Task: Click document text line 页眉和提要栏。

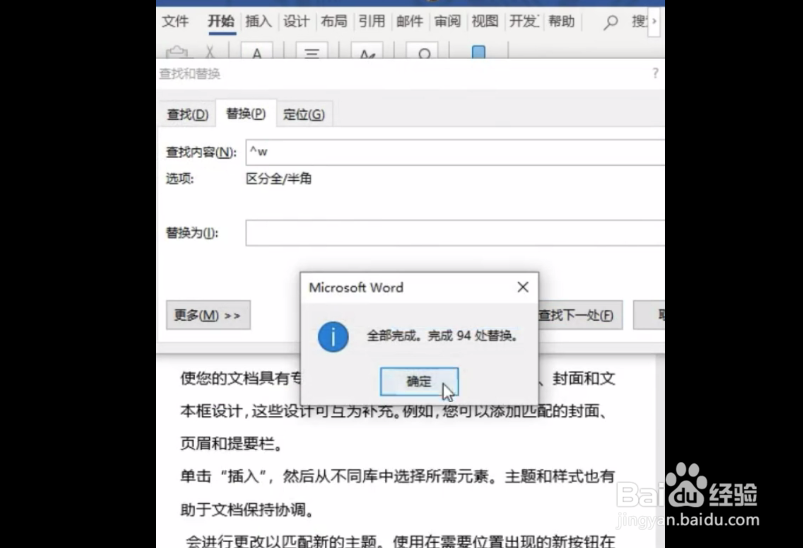Action: point(231,444)
